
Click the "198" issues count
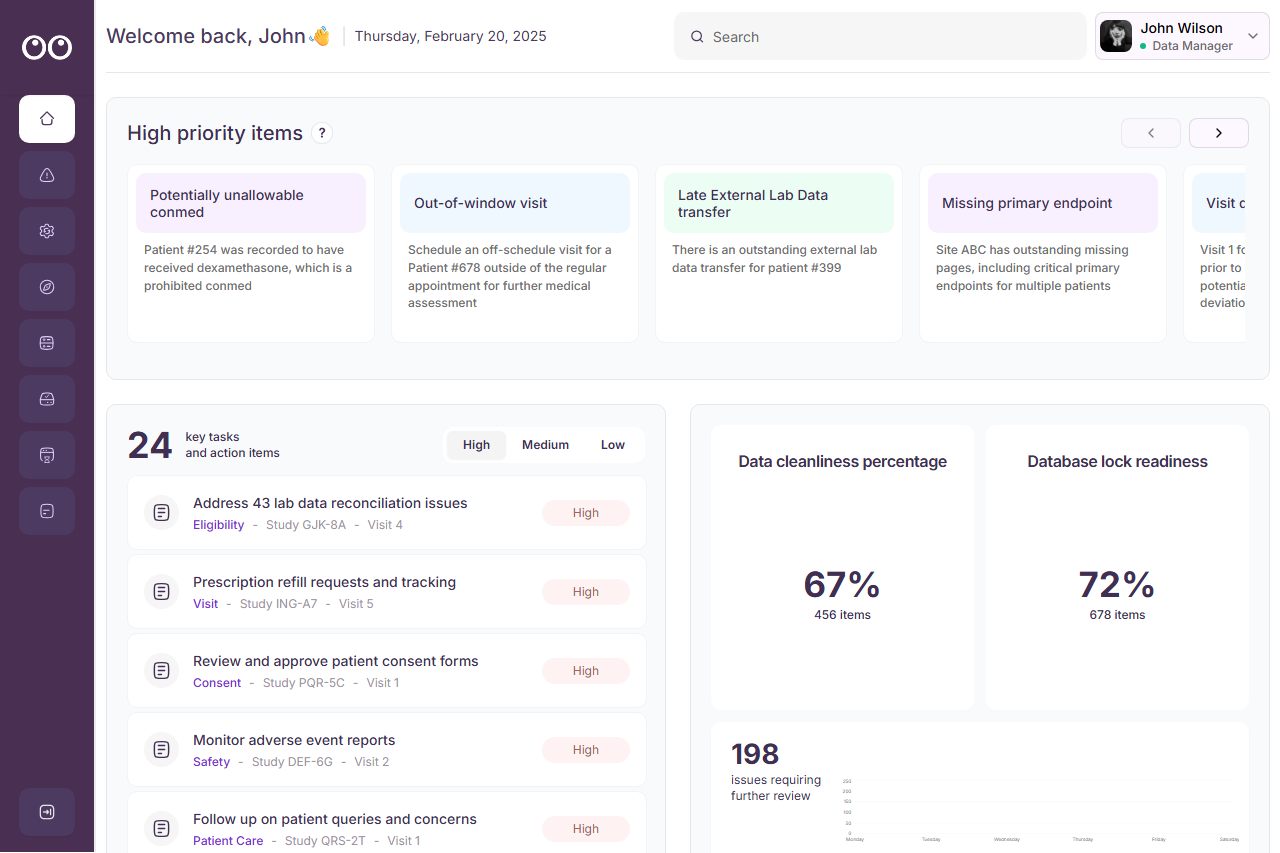(x=755, y=754)
